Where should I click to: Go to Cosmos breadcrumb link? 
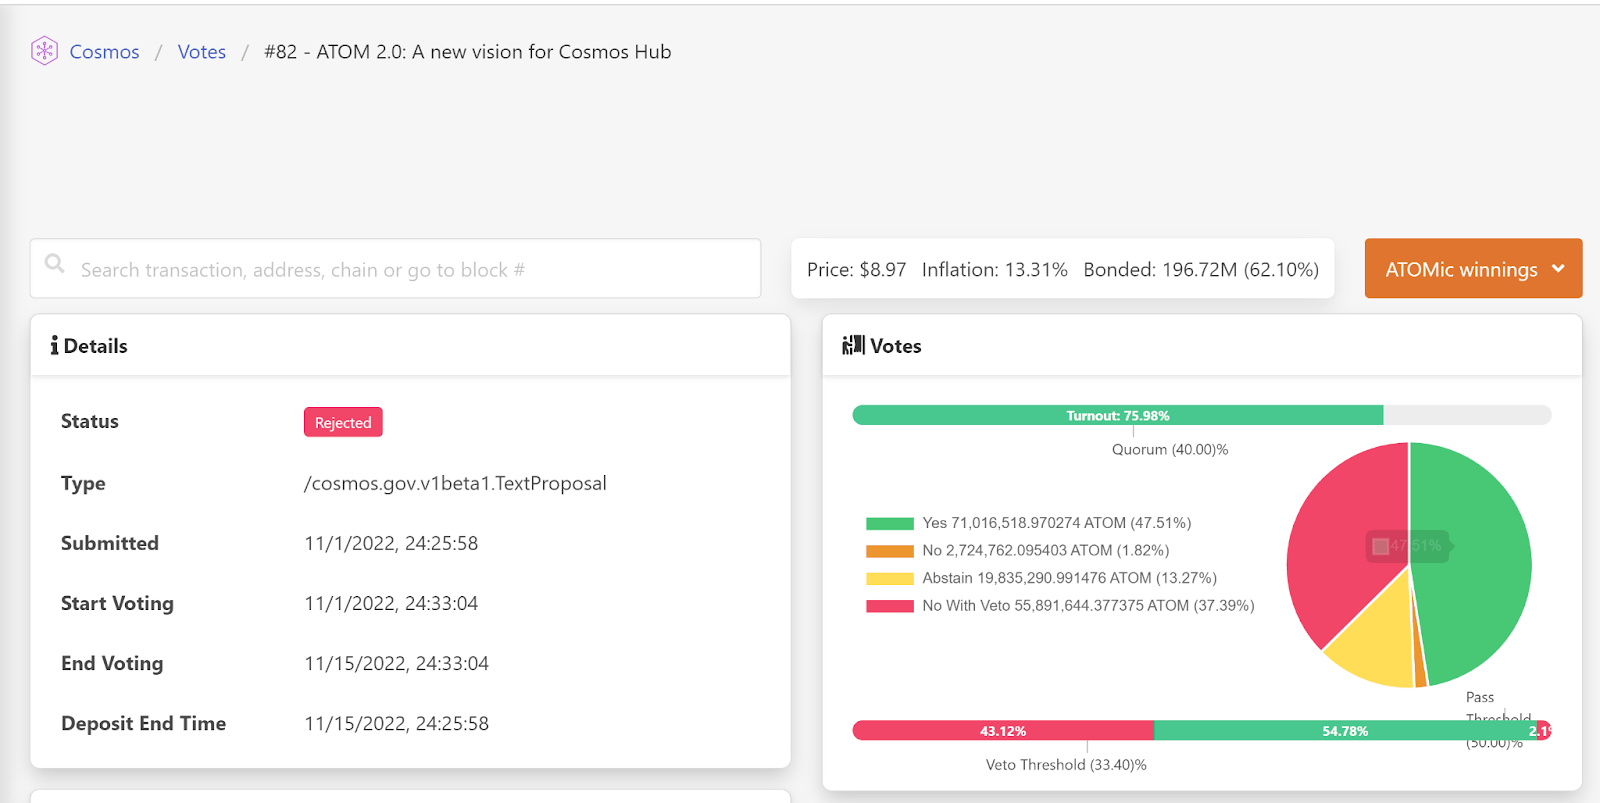coord(104,52)
